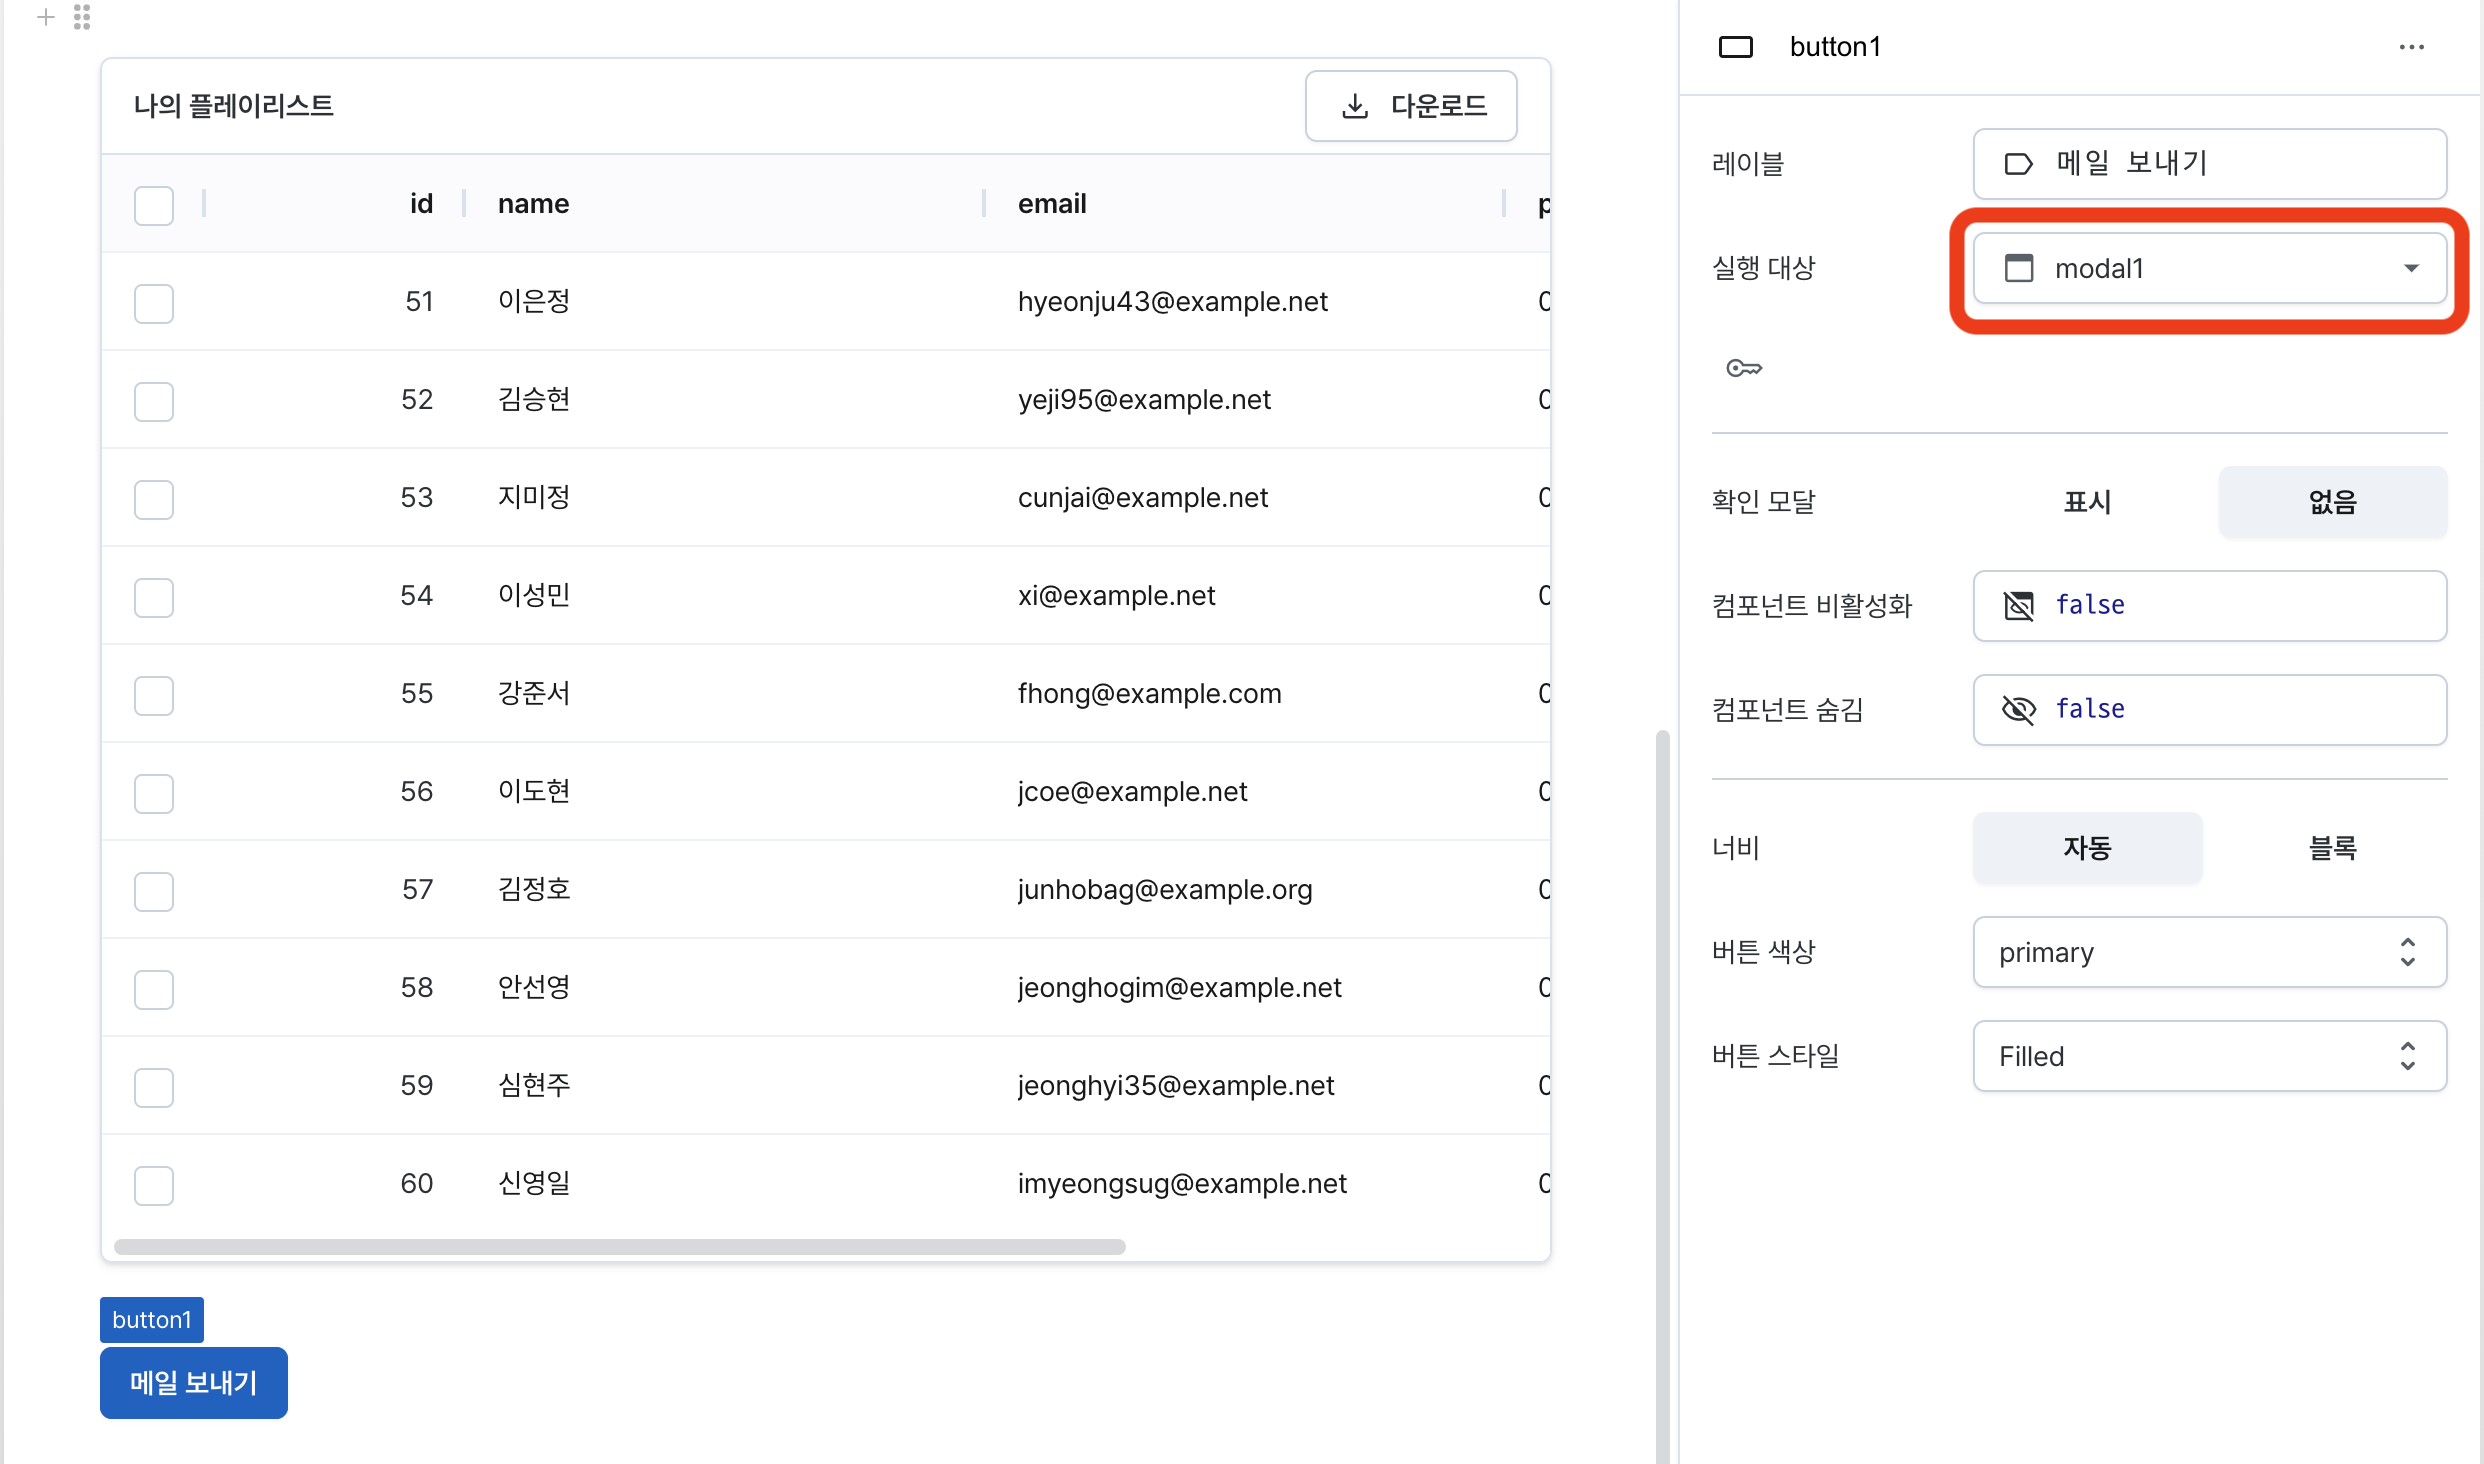Check the row checkbox for 심현주
Screen dimensions: 2484x1464
[x=154, y=1087]
